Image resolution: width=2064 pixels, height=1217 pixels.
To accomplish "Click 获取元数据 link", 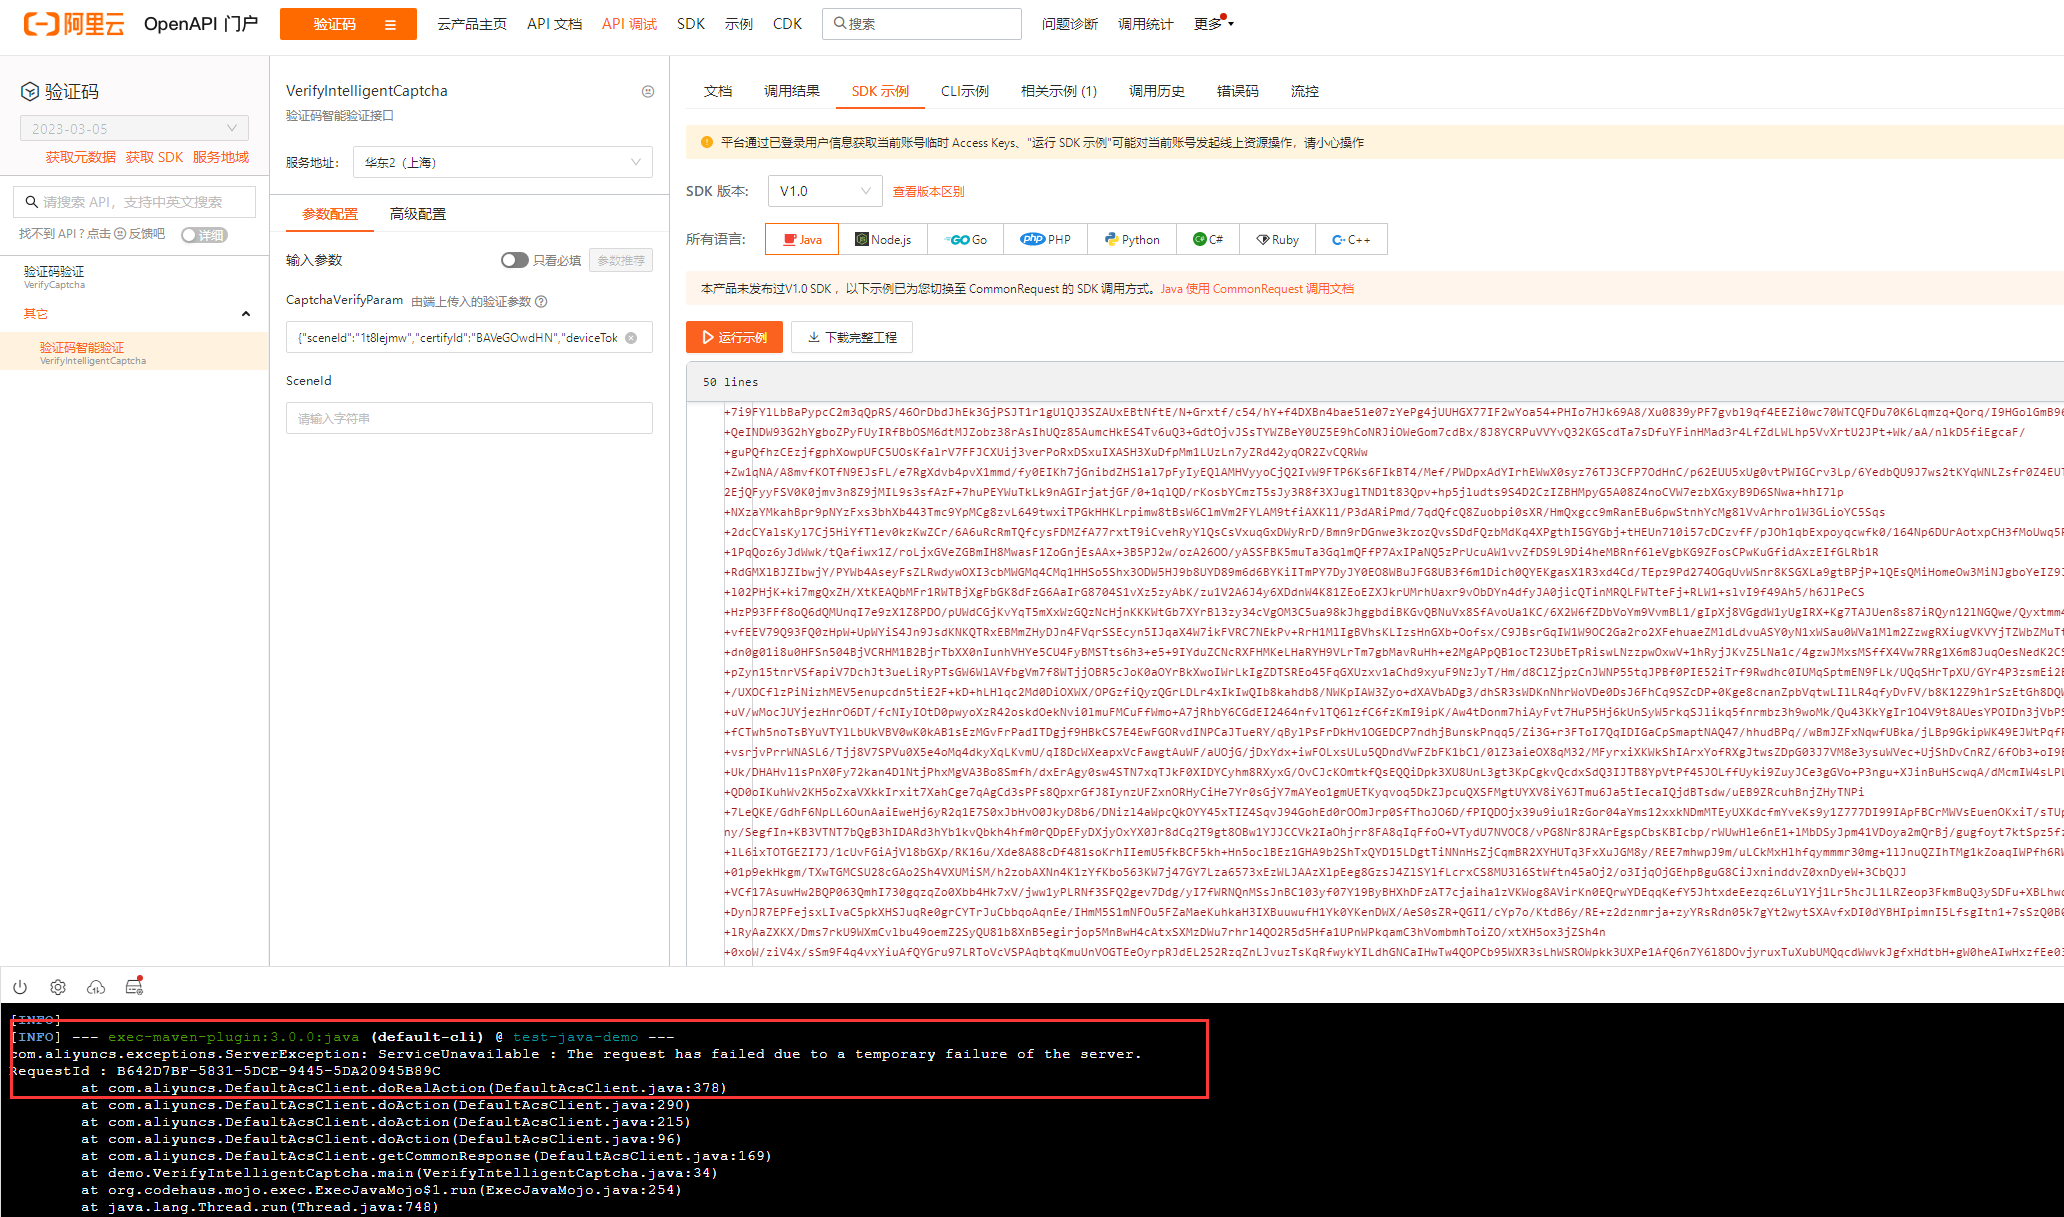I will pyautogui.click(x=81, y=157).
